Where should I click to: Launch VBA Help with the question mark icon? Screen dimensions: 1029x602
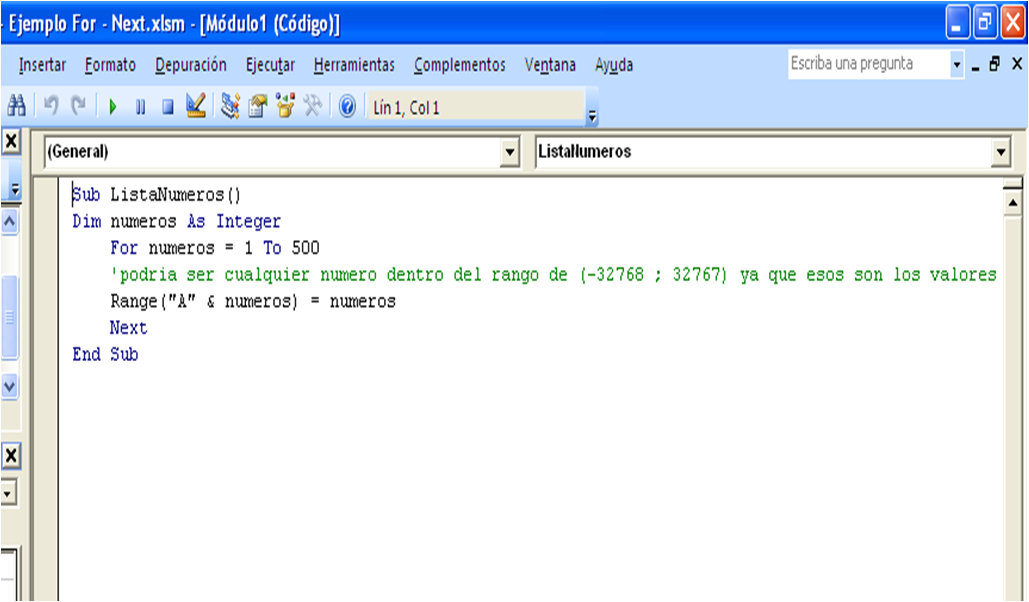(347, 108)
